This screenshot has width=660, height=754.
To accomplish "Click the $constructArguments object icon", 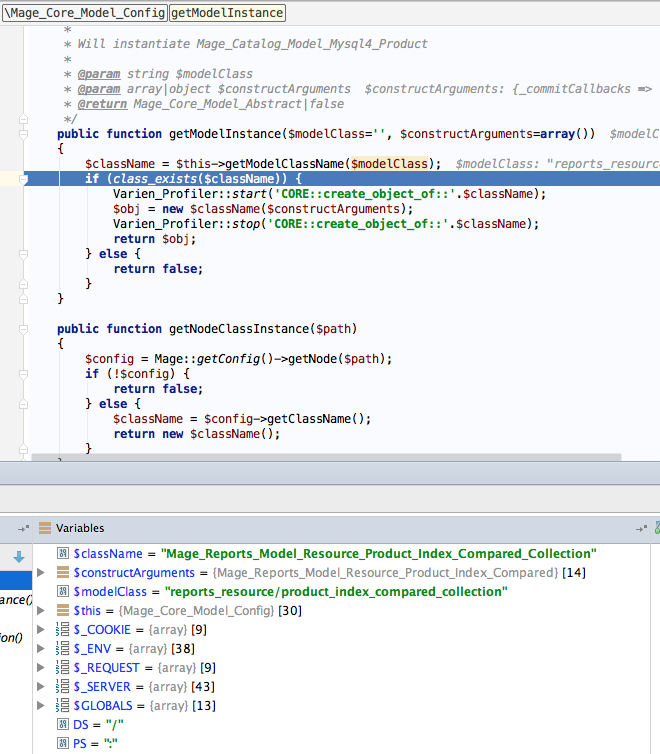I will (62, 572).
